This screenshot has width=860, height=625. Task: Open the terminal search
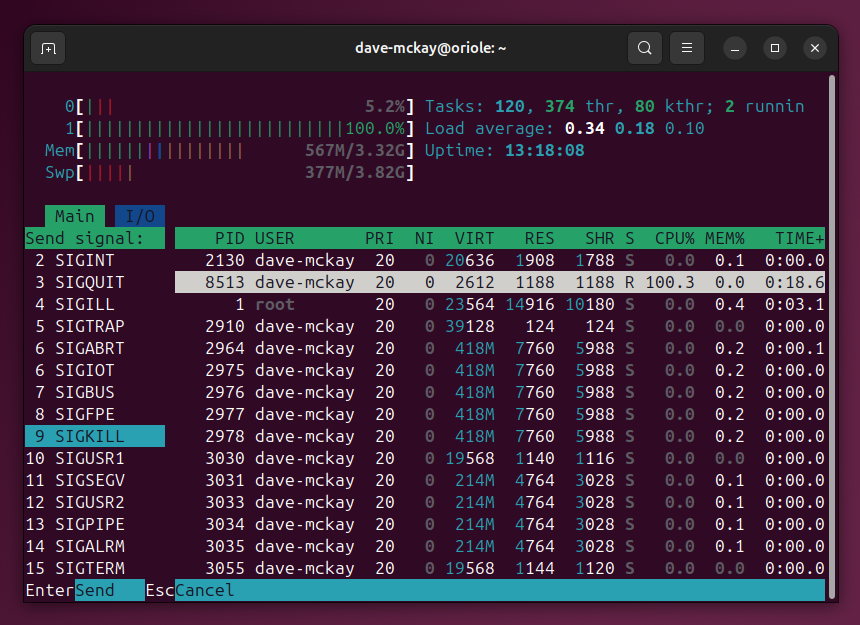click(644, 48)
